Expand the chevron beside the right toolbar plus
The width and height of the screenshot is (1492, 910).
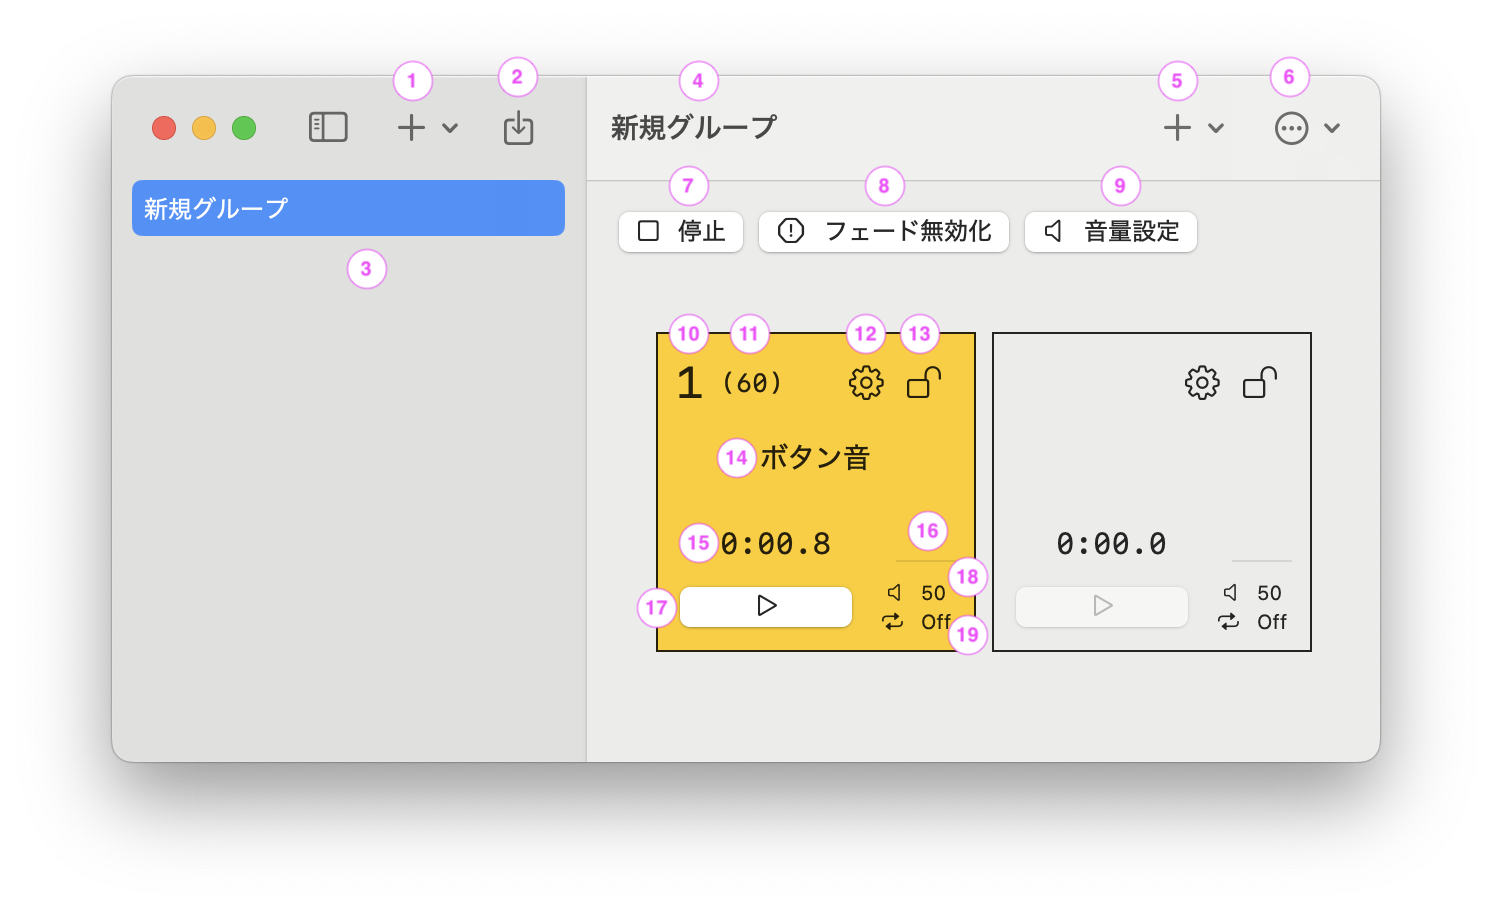(1216, 128)
